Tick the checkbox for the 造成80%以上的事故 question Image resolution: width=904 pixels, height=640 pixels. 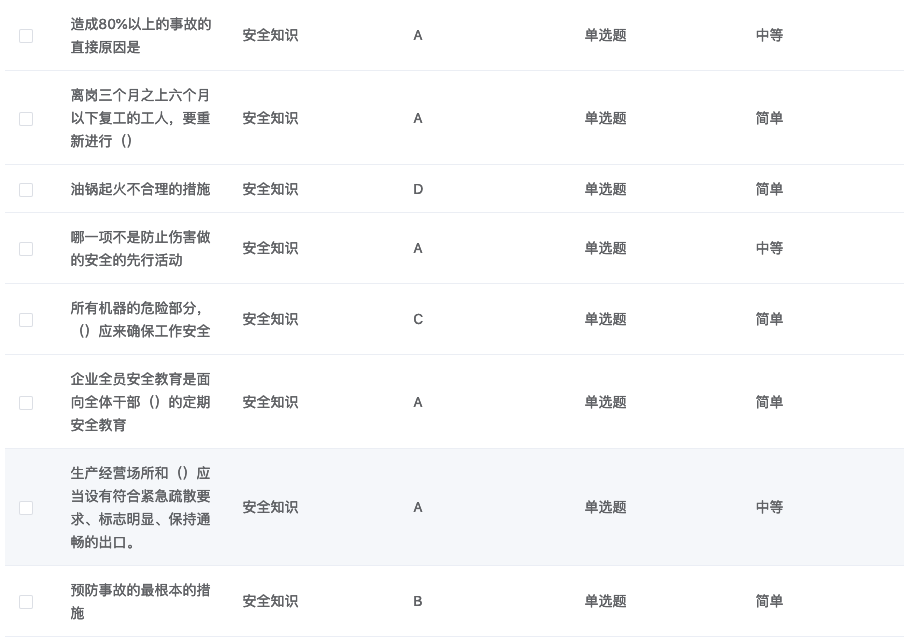(26, 35)
